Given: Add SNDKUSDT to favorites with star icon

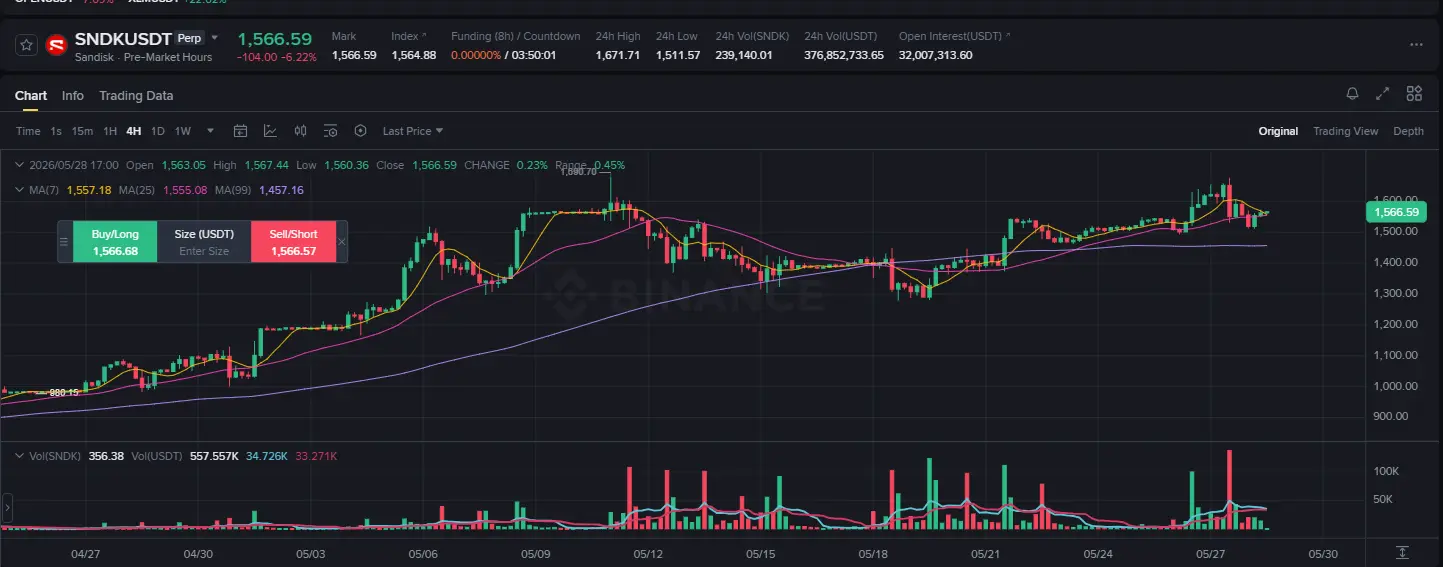Looking at the screenshot, I should (27, 45).
